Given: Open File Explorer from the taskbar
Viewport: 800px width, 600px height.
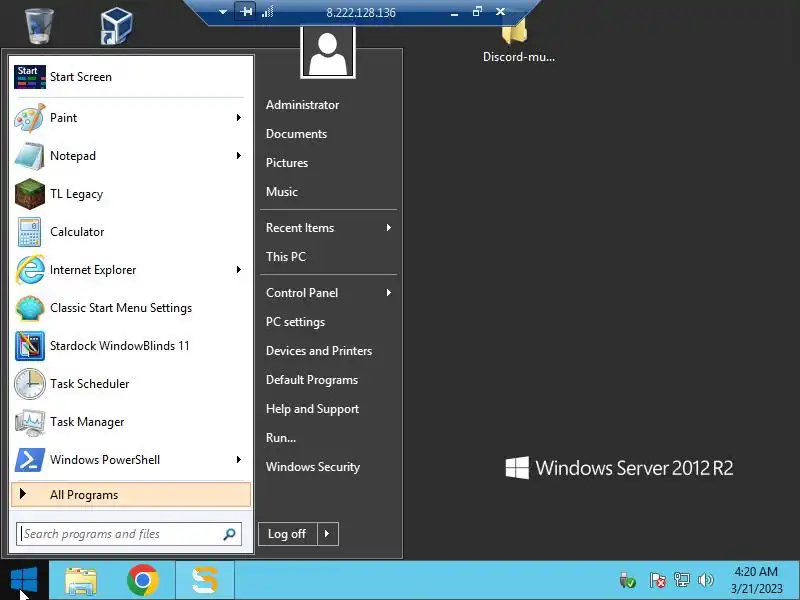Looking at the screenshot, I should point(81,580).
